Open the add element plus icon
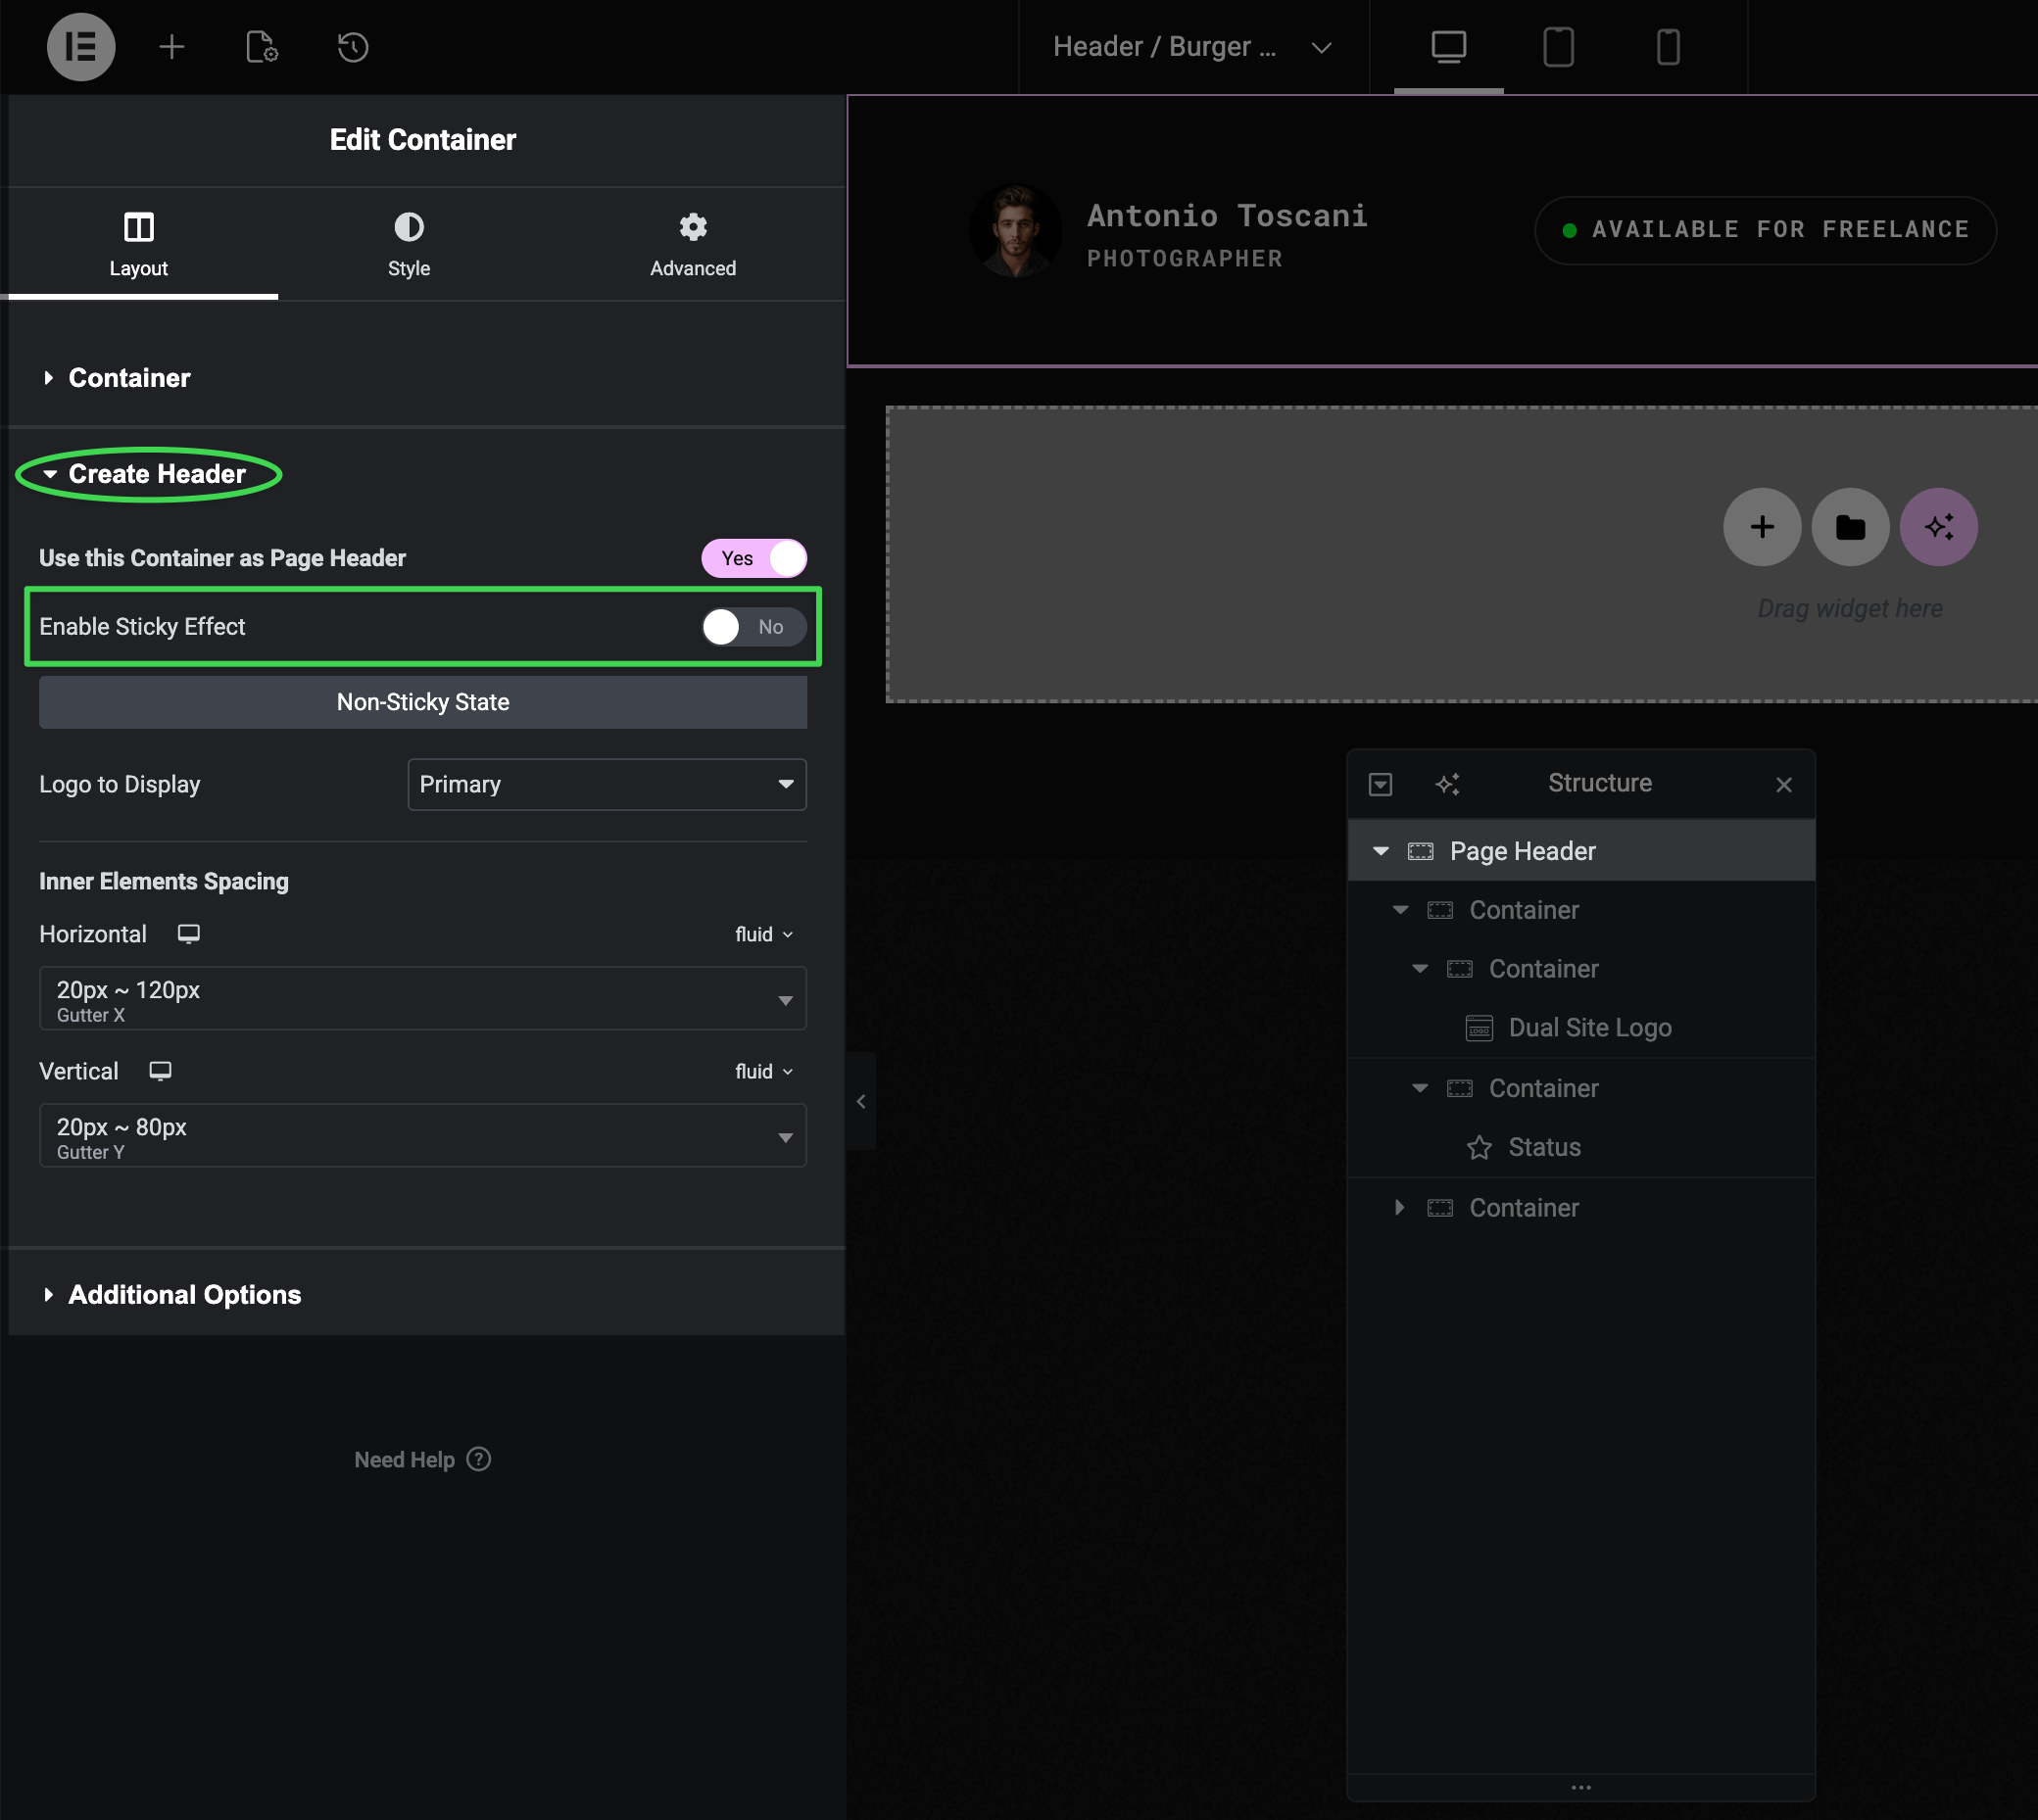Screen dimensions: 2038x1820 tap(172, 47)
